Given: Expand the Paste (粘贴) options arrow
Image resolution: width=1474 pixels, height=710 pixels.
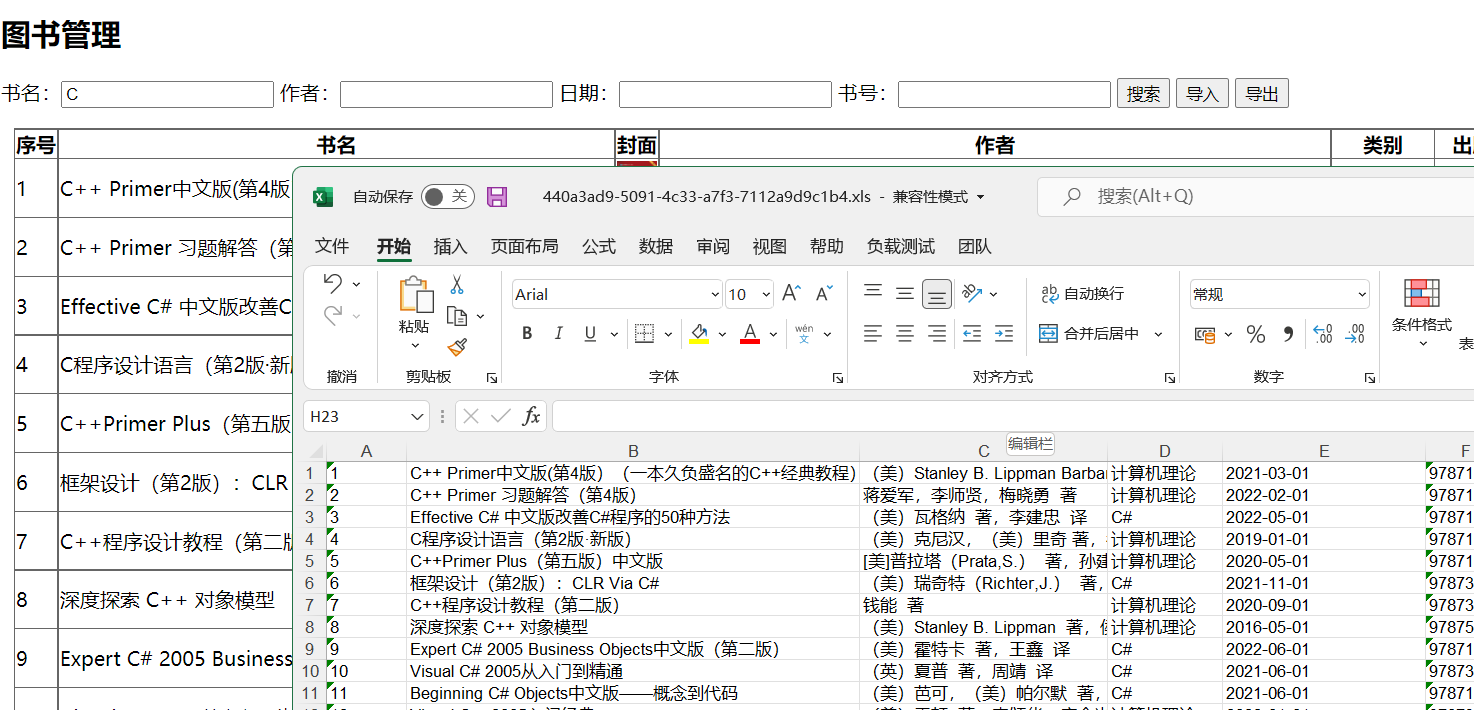Looking at the screenshot, I should (x=415, y=345).
